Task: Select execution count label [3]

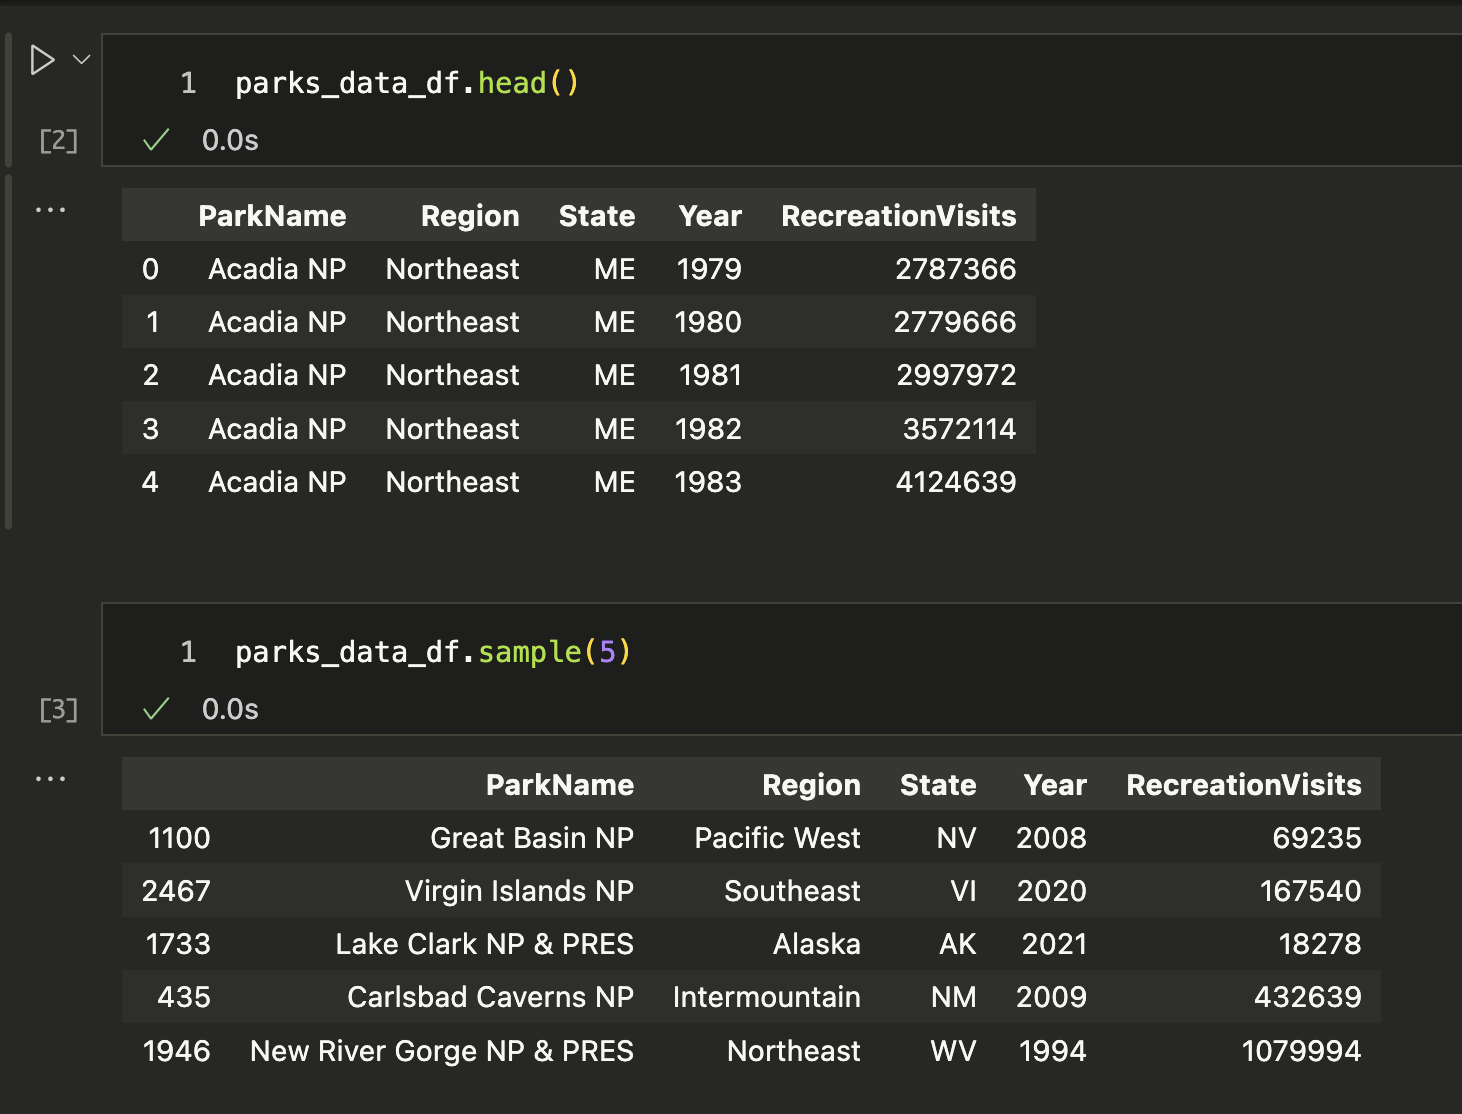Action: (x=58, y=710)
